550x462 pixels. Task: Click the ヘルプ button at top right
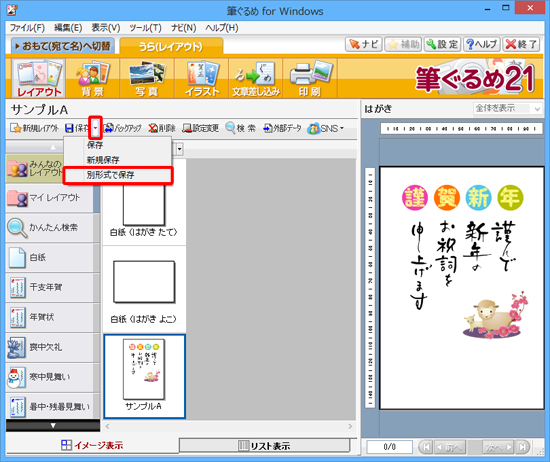(482, 45)
